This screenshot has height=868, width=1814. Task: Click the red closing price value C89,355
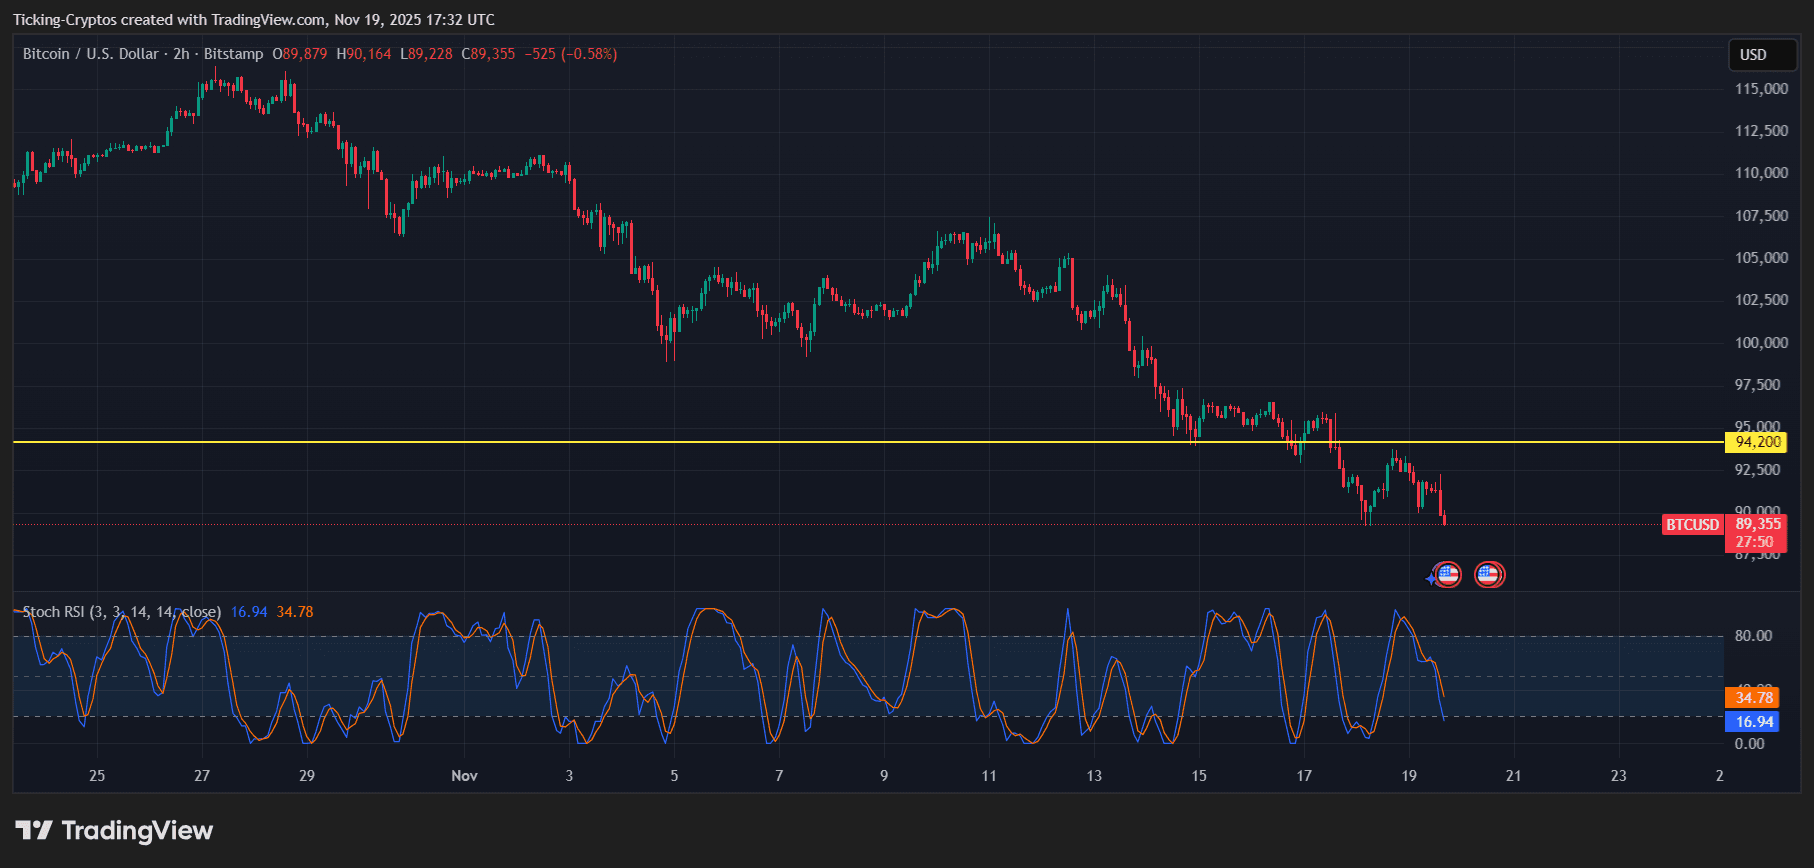click(488, 54)
